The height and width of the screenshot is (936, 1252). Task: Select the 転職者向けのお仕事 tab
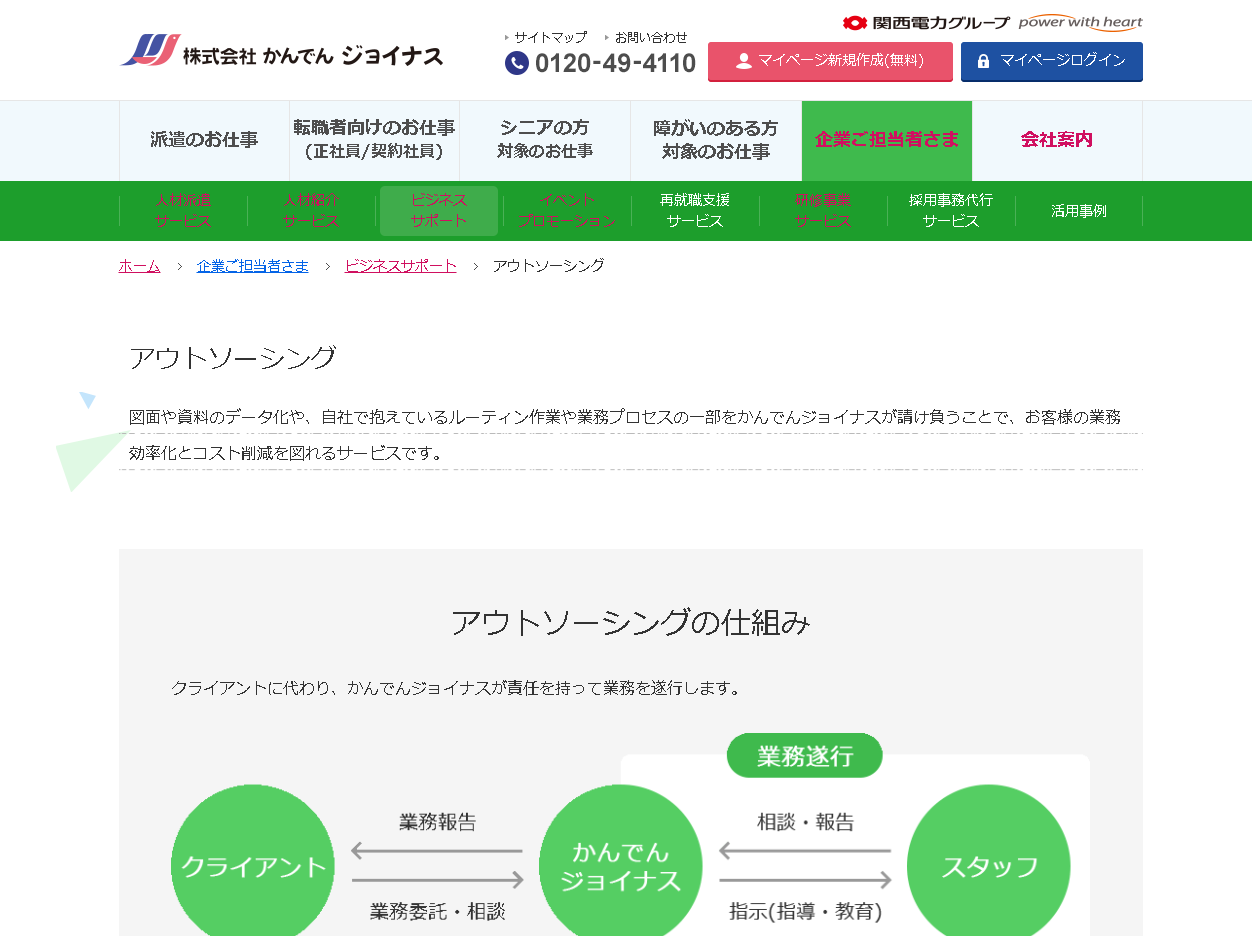point(374,140)
